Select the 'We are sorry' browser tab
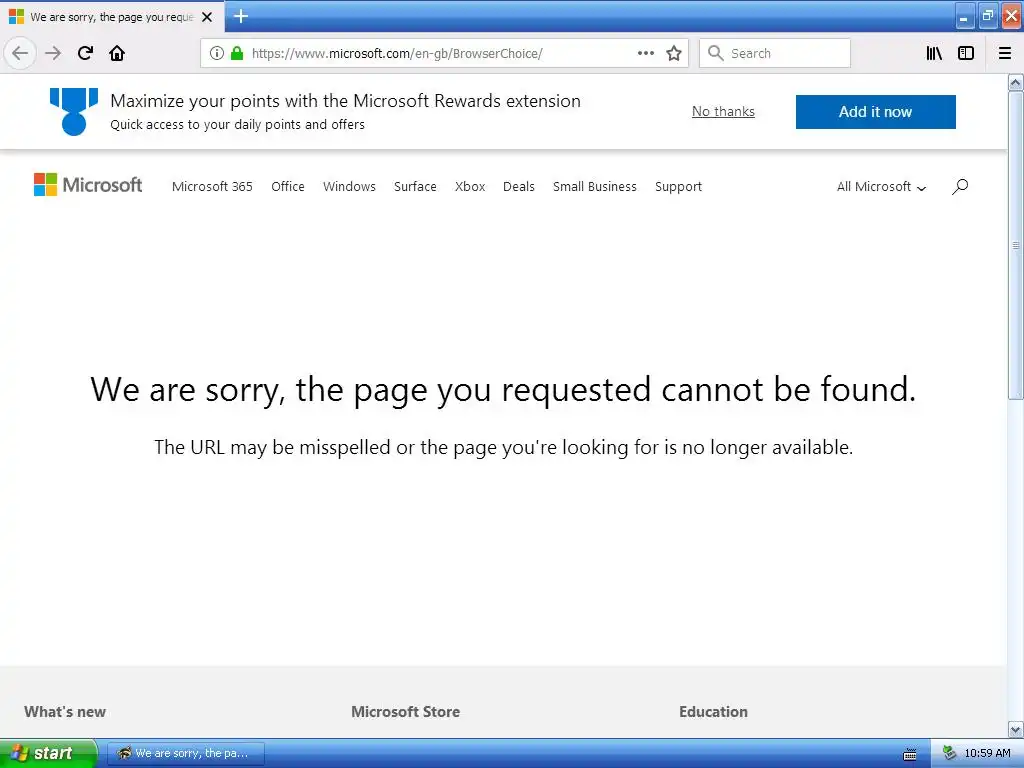This screenshot has height=768, width=1024. pos(112,17)
